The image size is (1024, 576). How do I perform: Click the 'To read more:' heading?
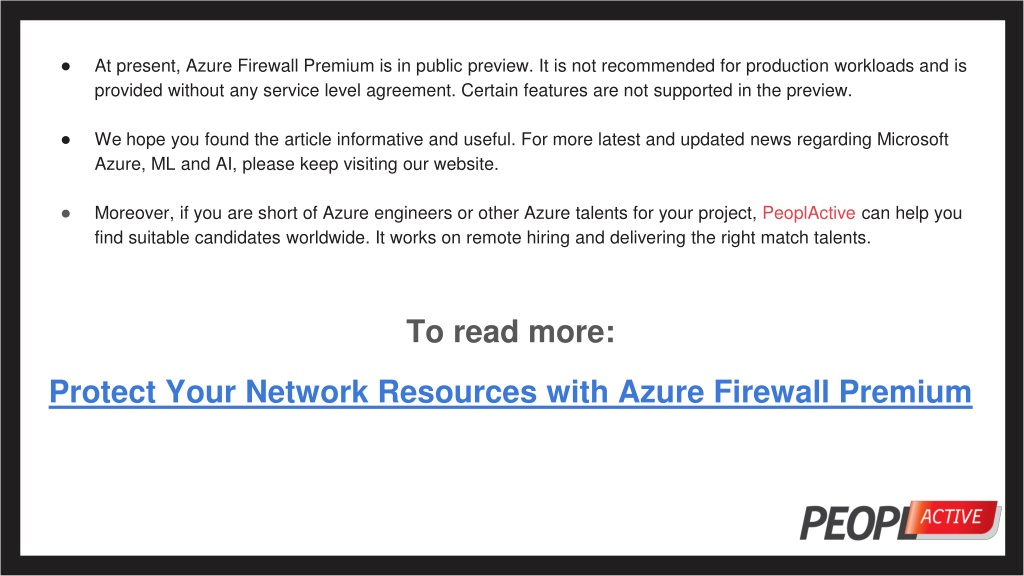point(511,332)
